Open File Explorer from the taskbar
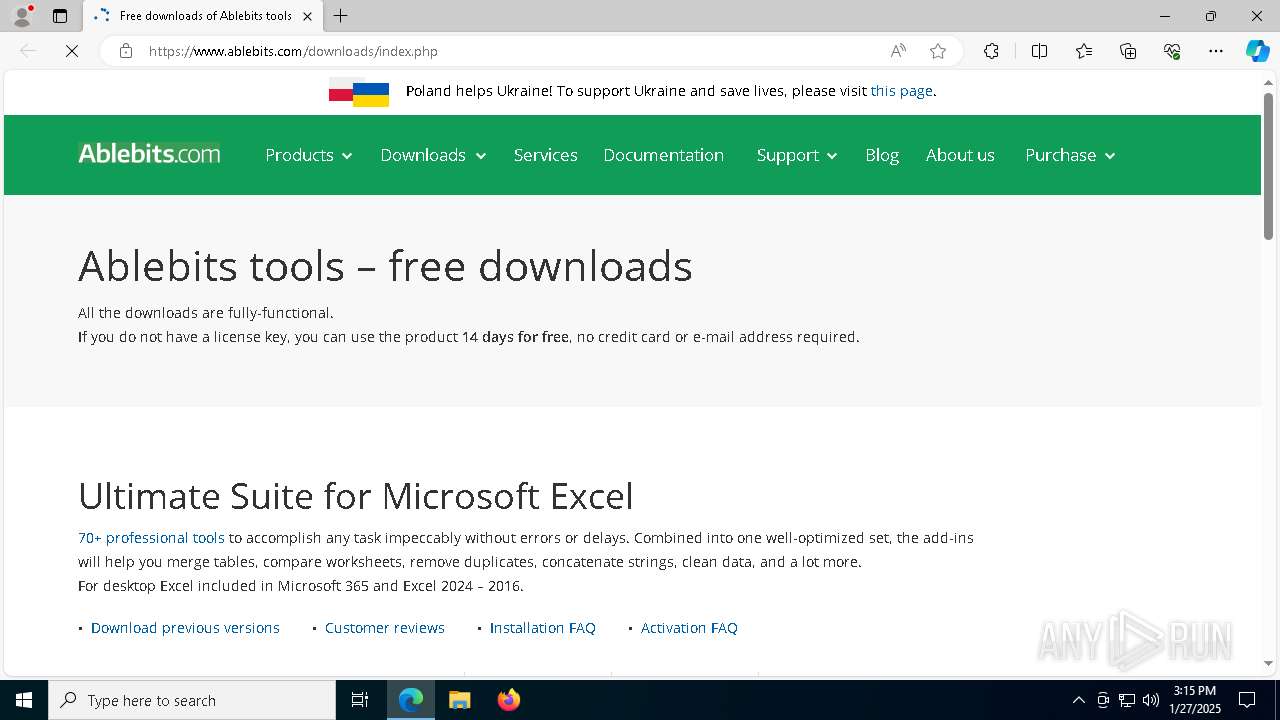The image size is (1280, 720). pos(459,700)
